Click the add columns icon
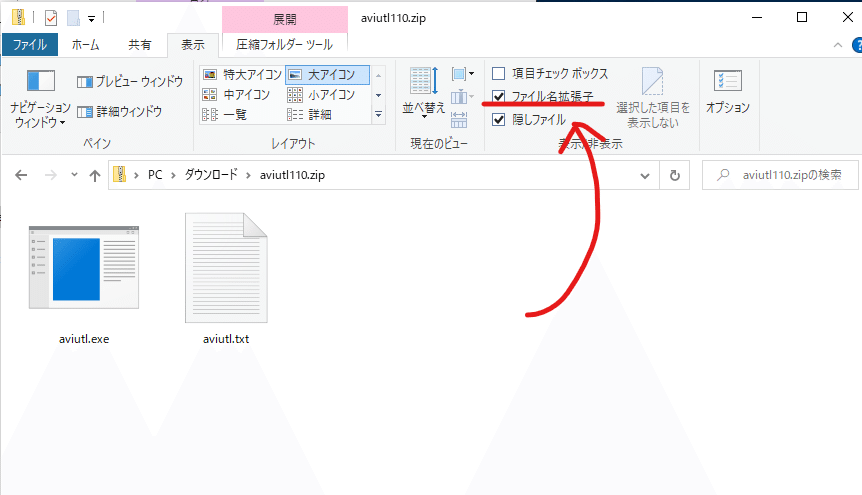The width and height of the screenshot is (862, 495). click(462, 97)
